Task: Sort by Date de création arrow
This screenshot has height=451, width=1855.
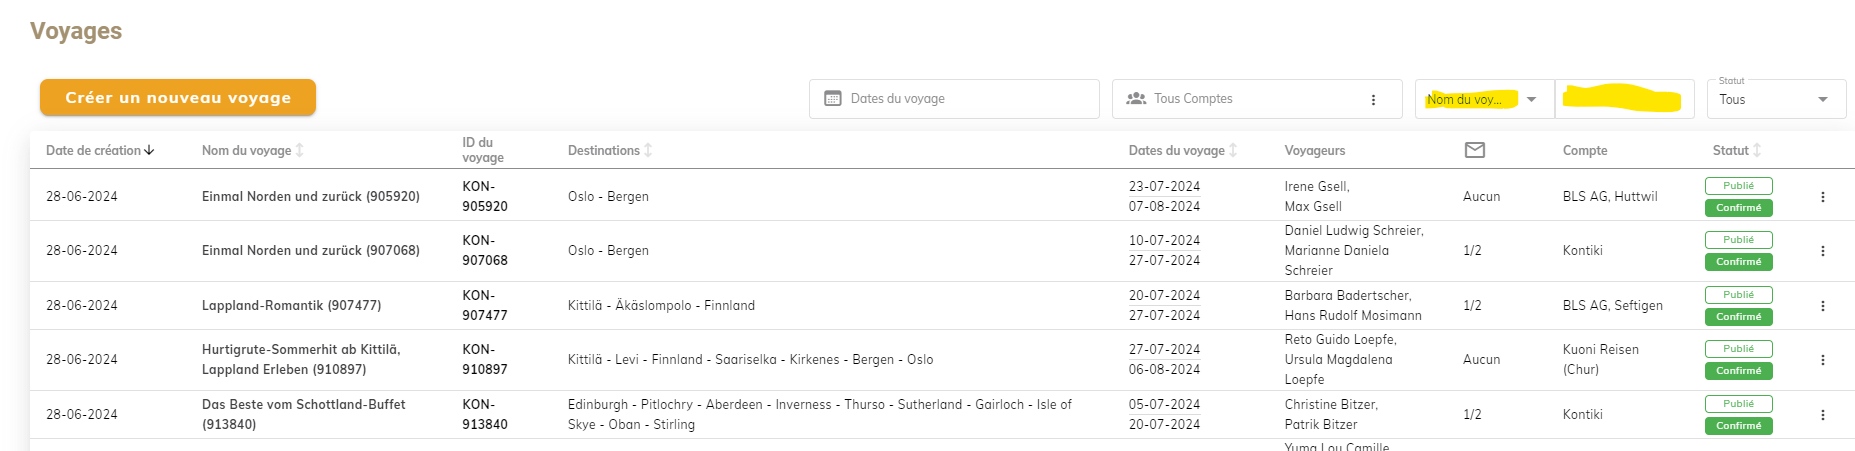Action: [x=149, y=151]
